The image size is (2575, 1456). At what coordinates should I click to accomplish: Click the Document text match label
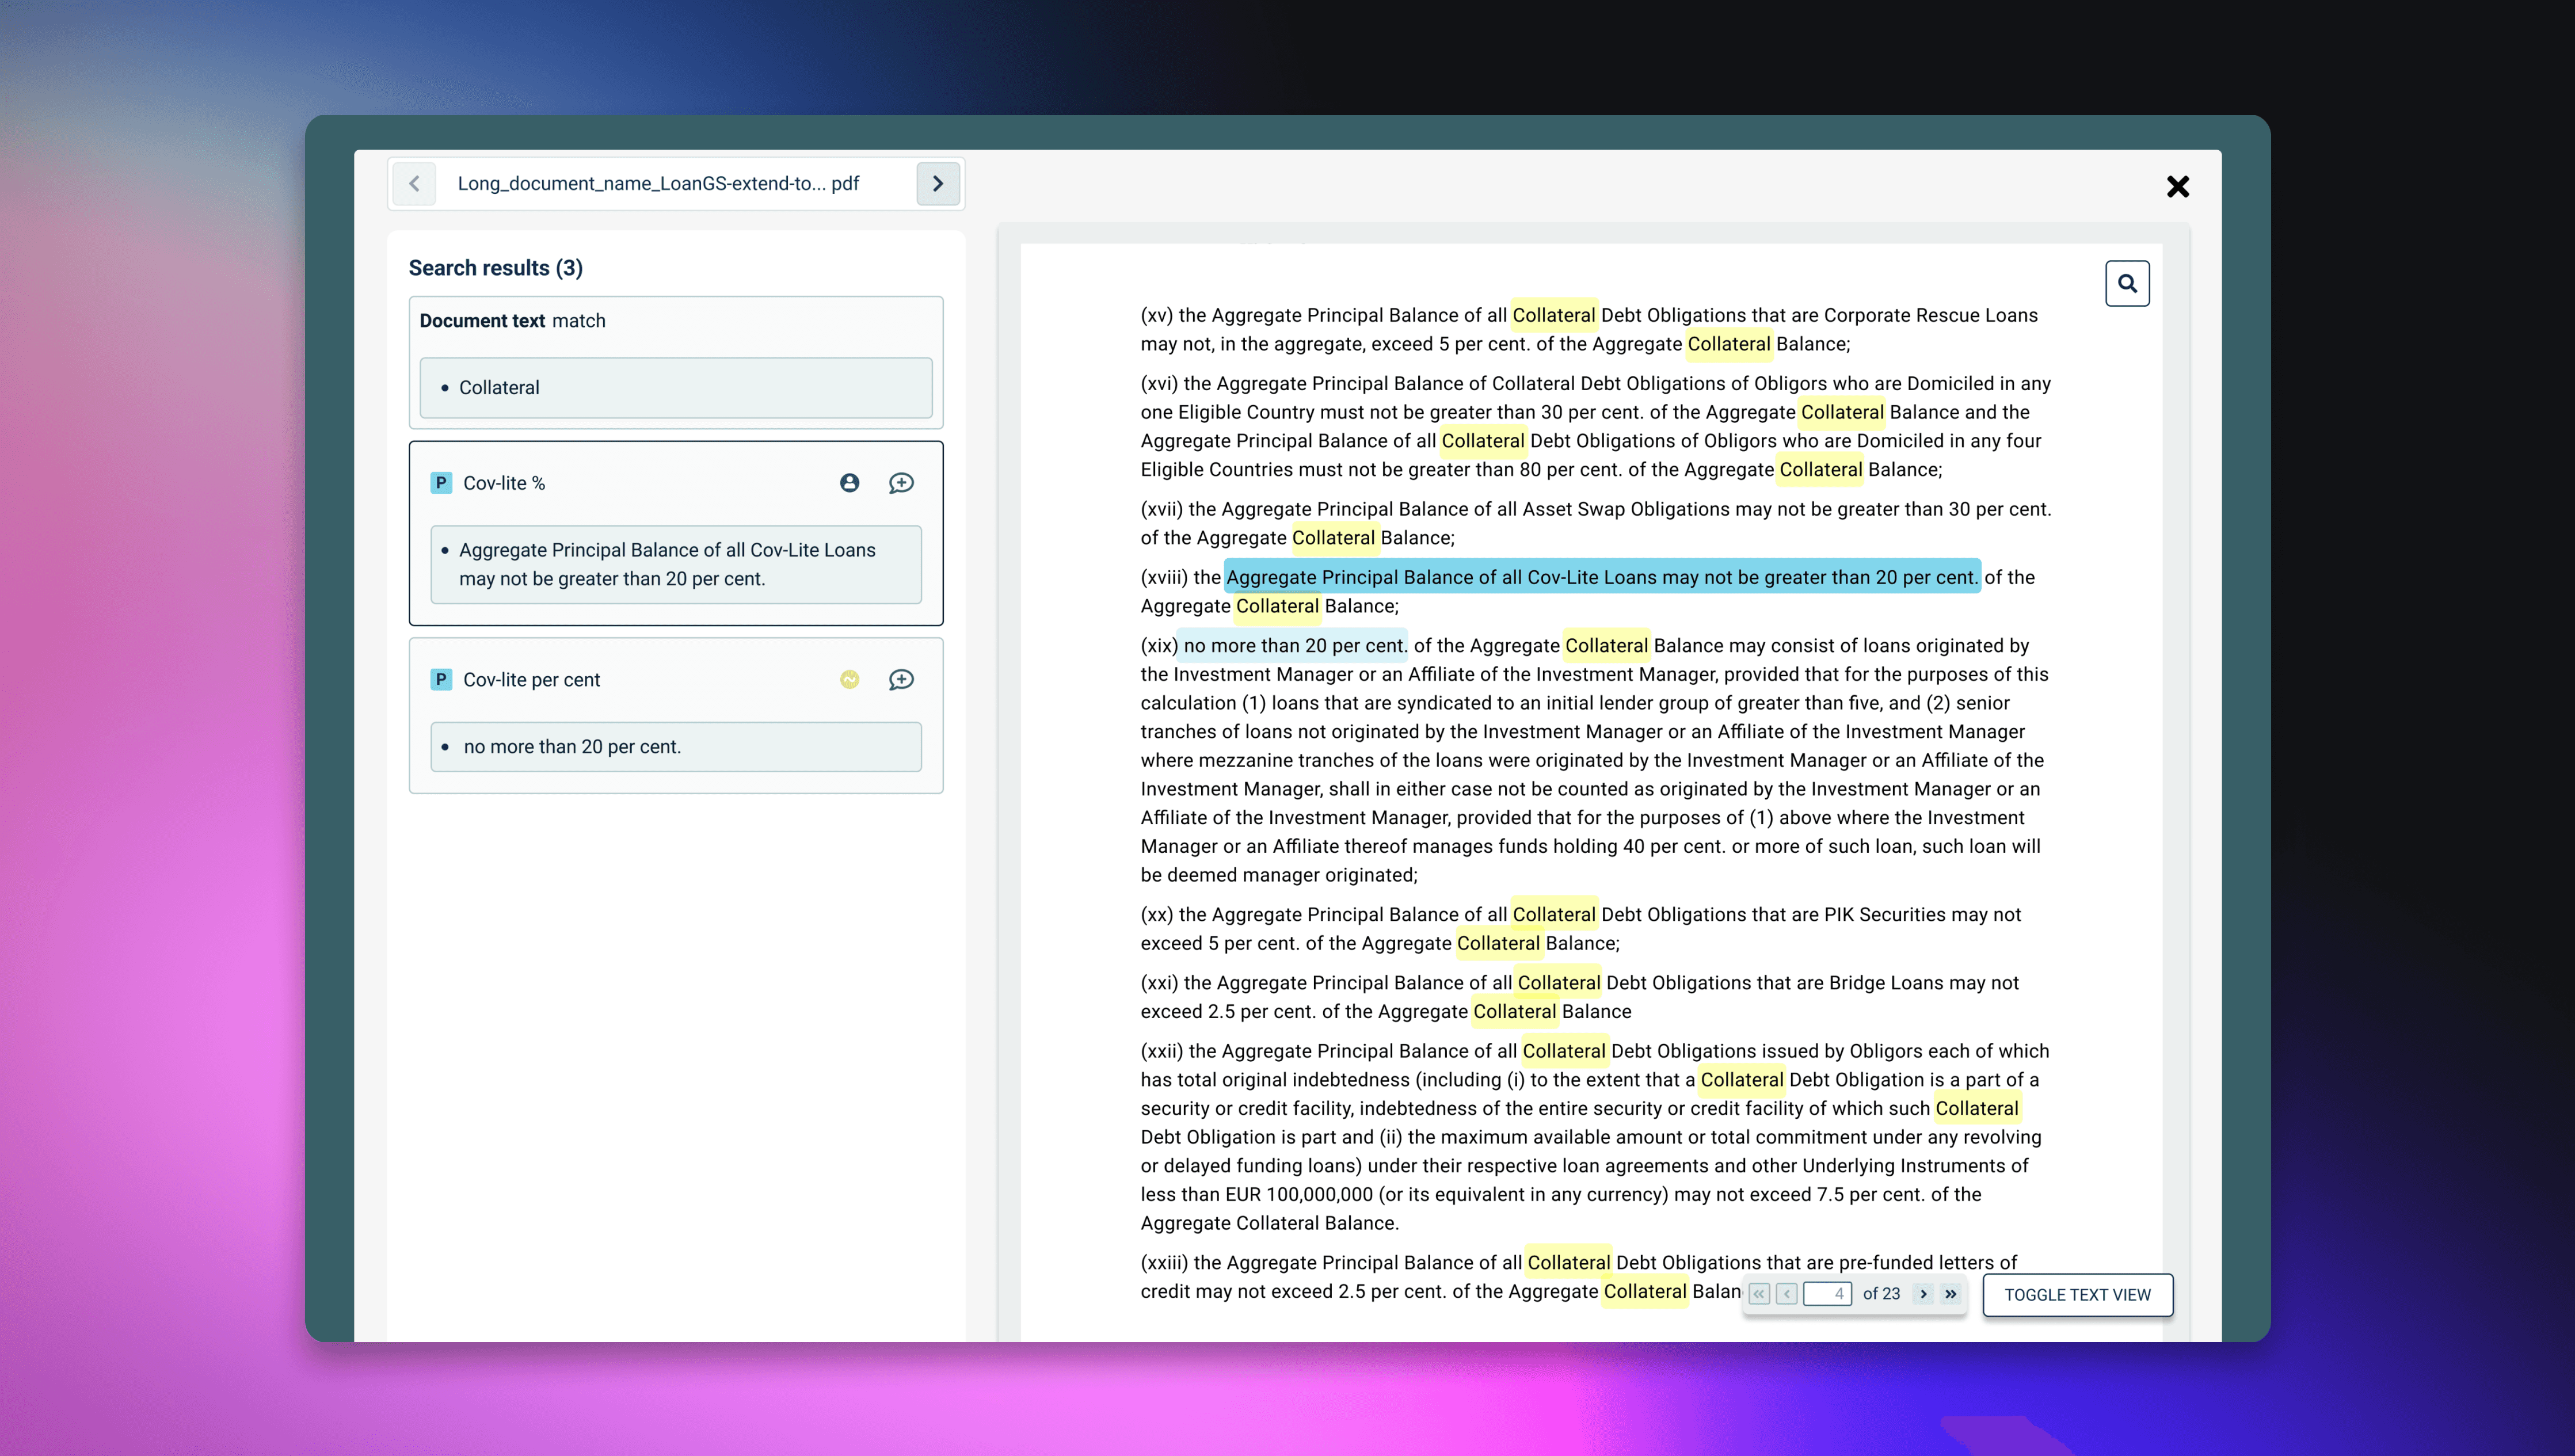pyautogui.click(x=512, y=321)
